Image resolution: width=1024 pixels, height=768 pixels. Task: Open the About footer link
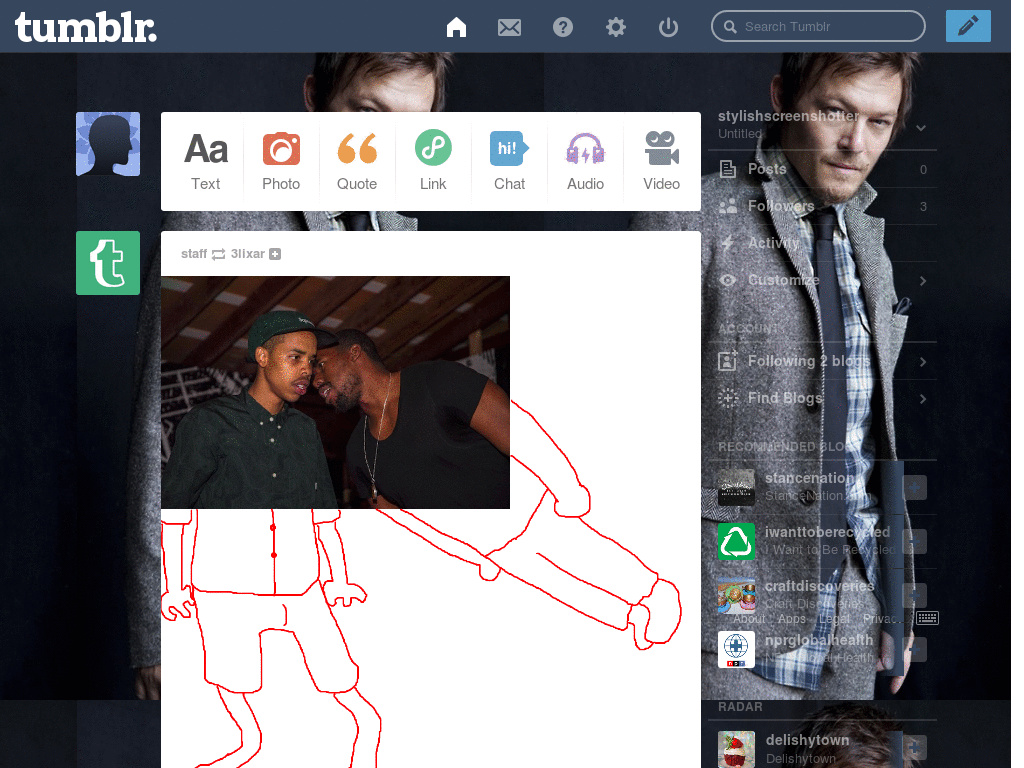coord(749,618)
